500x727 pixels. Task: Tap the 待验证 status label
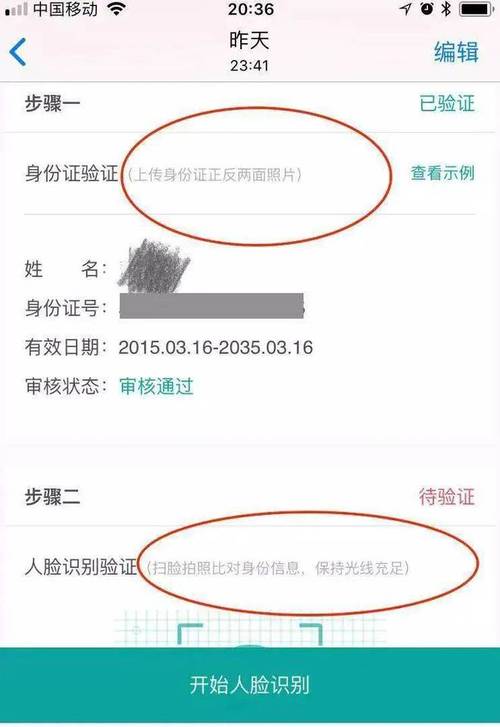coord(447,497)
